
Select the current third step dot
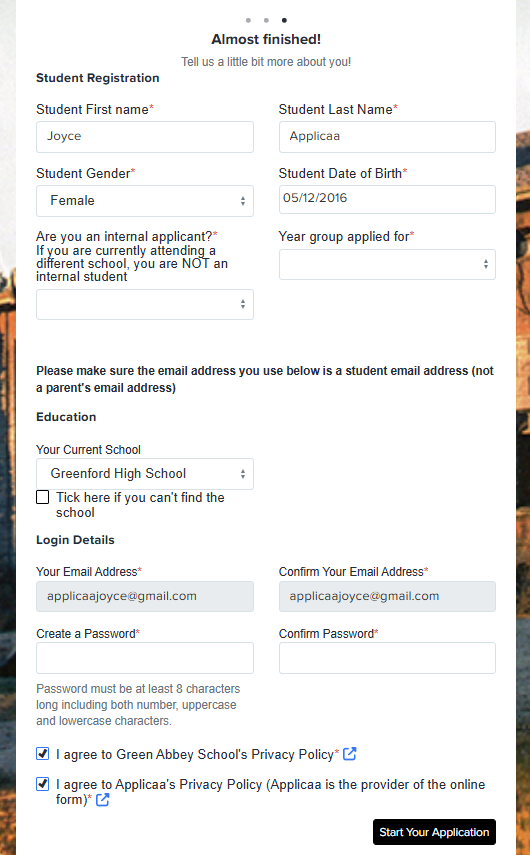click(x=284, y=20)
